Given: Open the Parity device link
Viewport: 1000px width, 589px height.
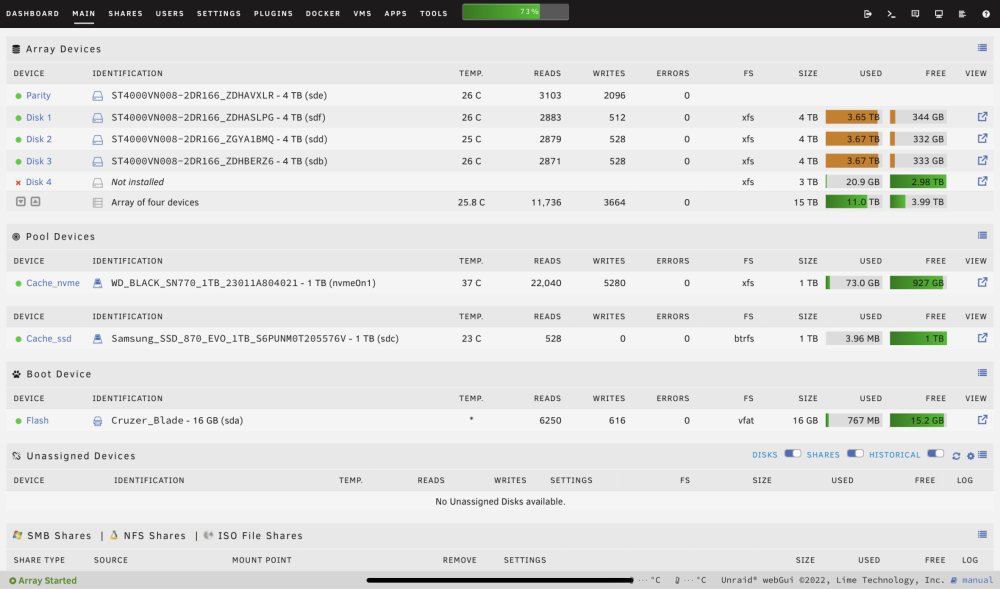Looking at the screenshot, I should [38, 96].
